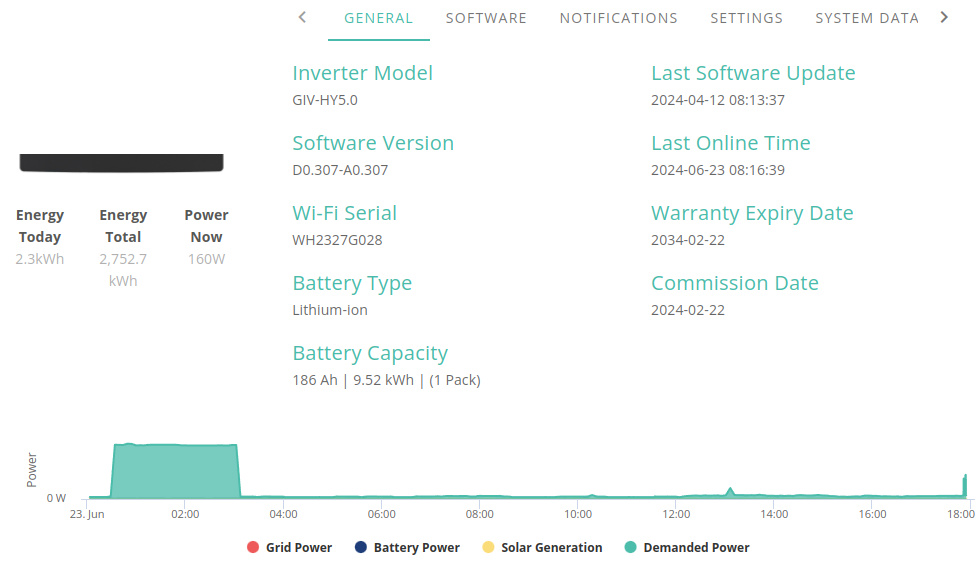This screenshot has height=568, width=976.
Task: Click the Wi-Fi Serial value WH2327G028
Action: tap(337, 240)
